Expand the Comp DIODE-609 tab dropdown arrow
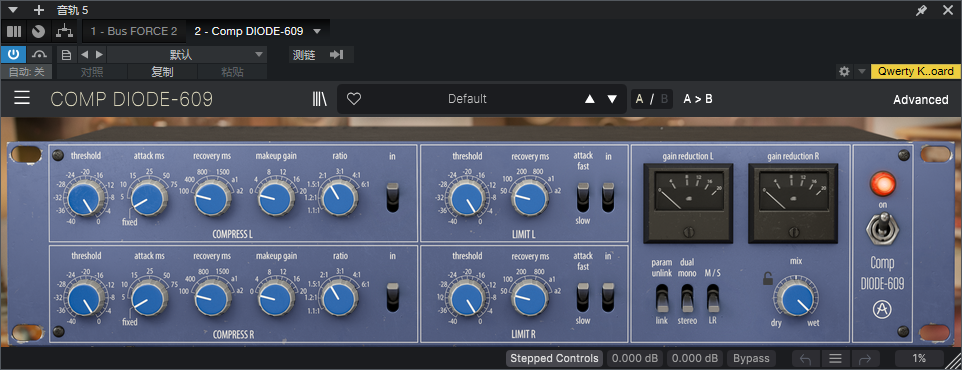Screen dimensions: 962x370 pos(317,31)
